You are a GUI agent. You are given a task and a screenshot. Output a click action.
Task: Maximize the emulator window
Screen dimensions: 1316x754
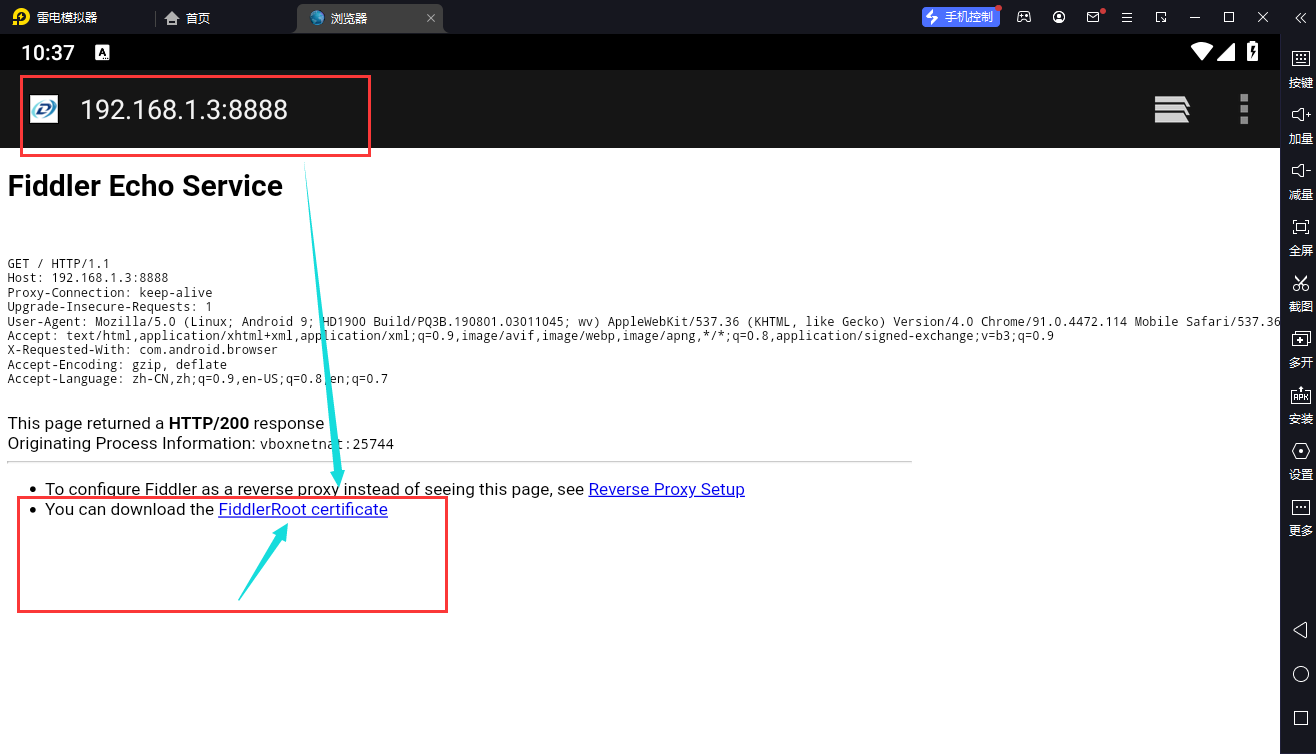coord(1230,17)
